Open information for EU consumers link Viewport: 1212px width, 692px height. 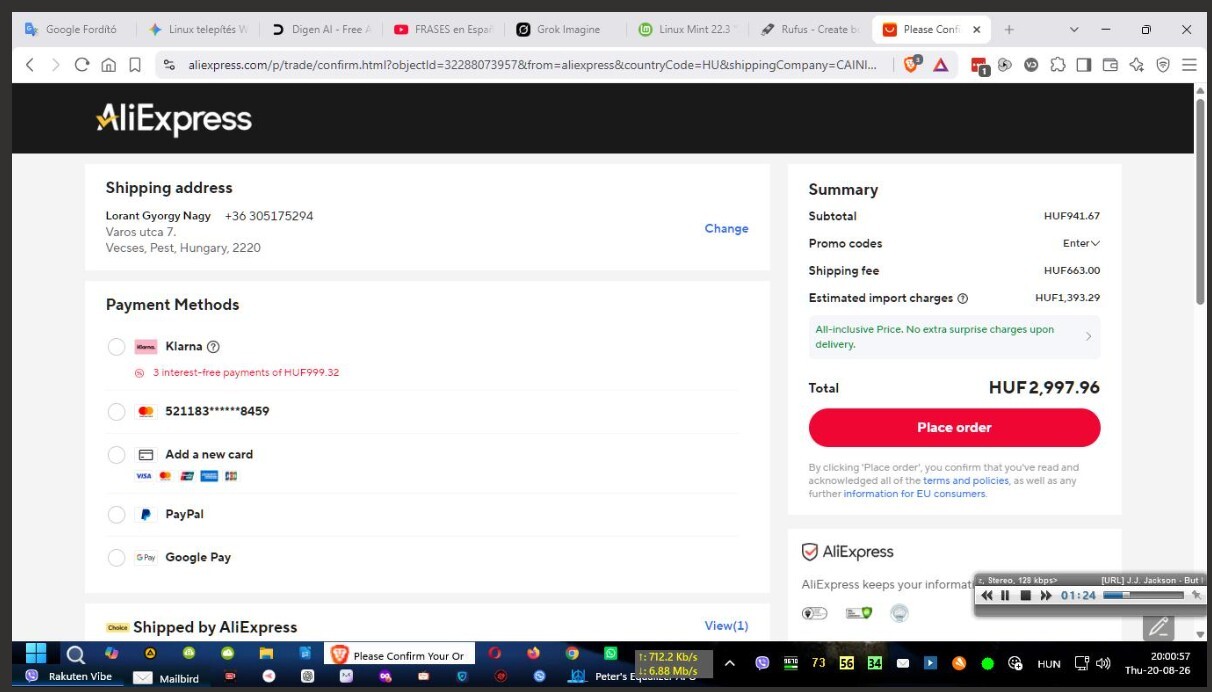[x=914, y=494]
